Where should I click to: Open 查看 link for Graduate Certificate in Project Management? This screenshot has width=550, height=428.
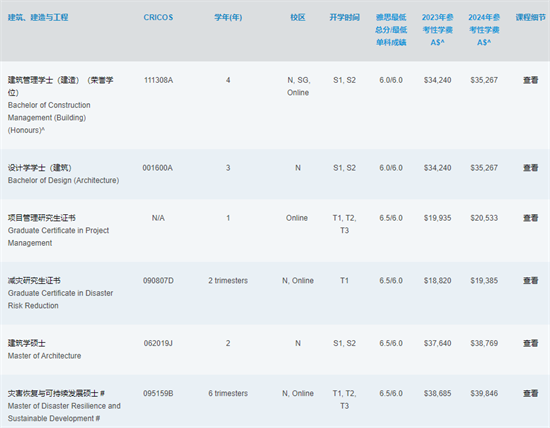[x=530, y=218]
